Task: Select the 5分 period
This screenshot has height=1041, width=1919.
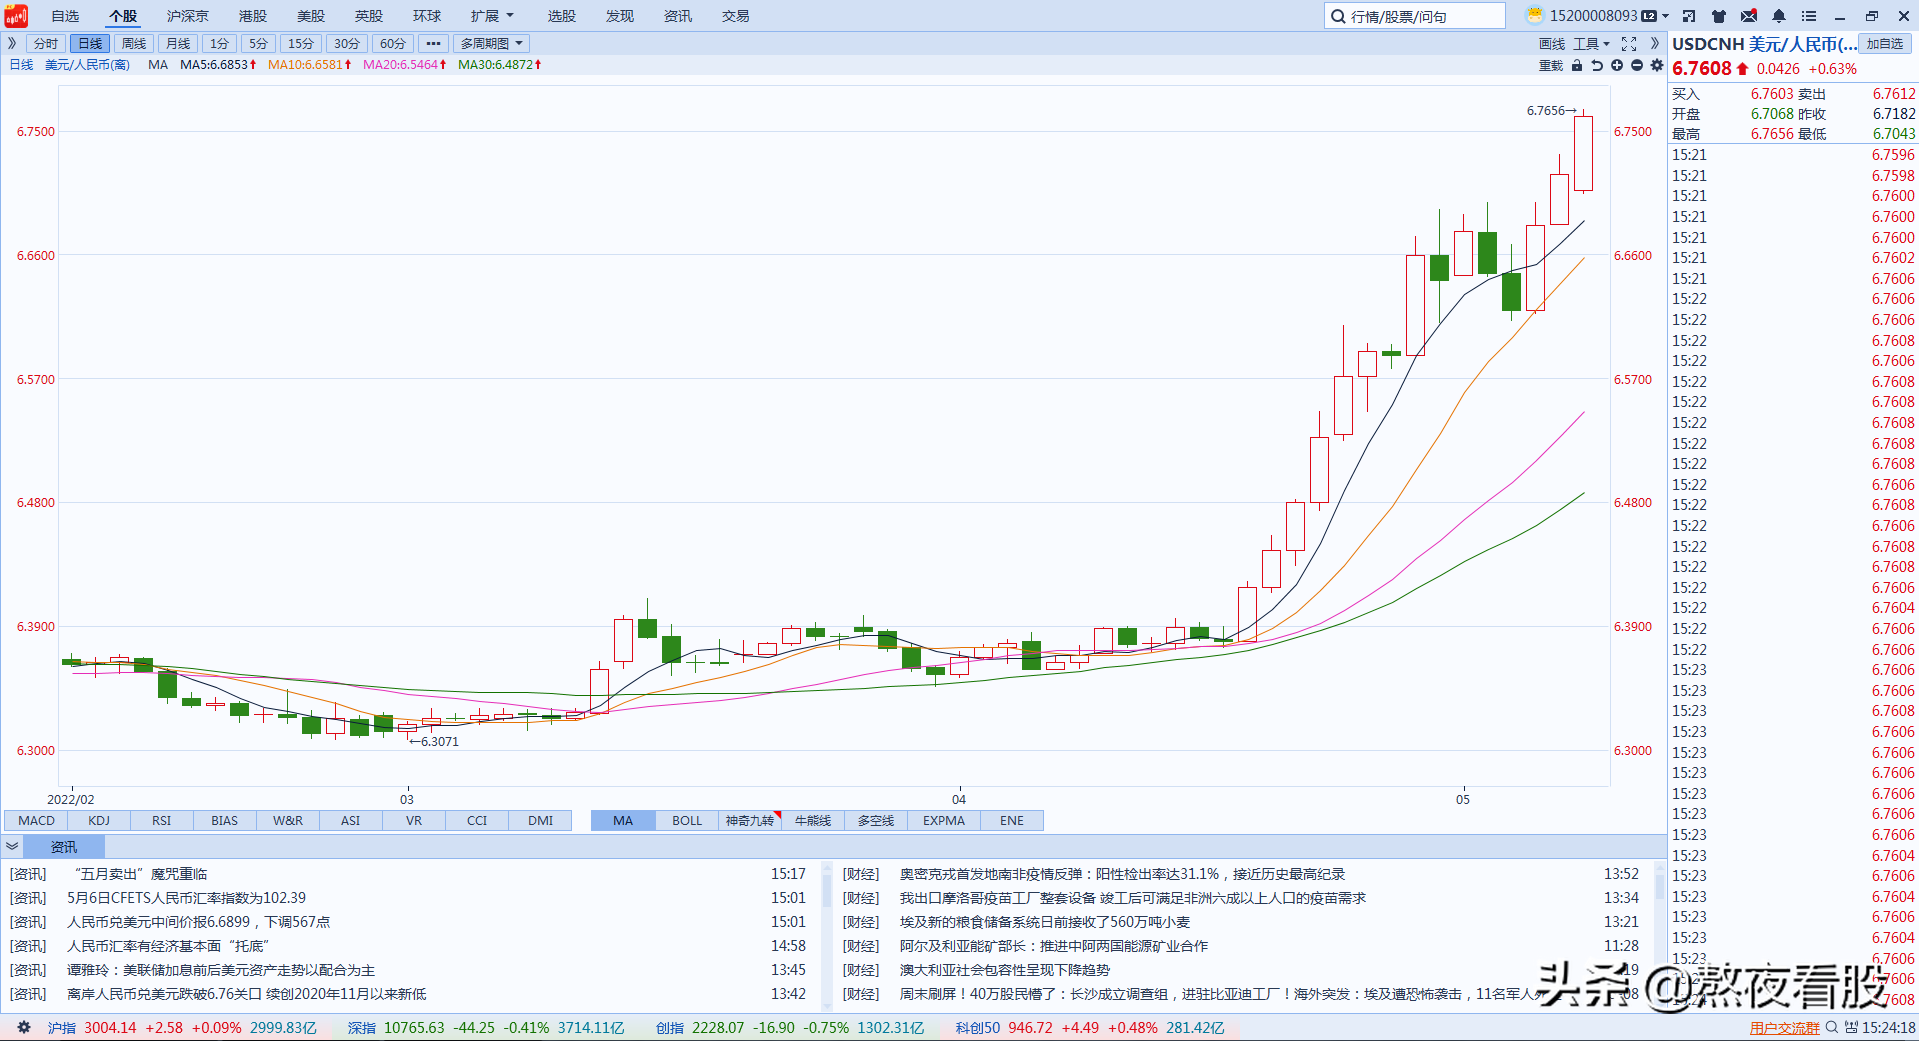Action: click(x=258, y=44)
